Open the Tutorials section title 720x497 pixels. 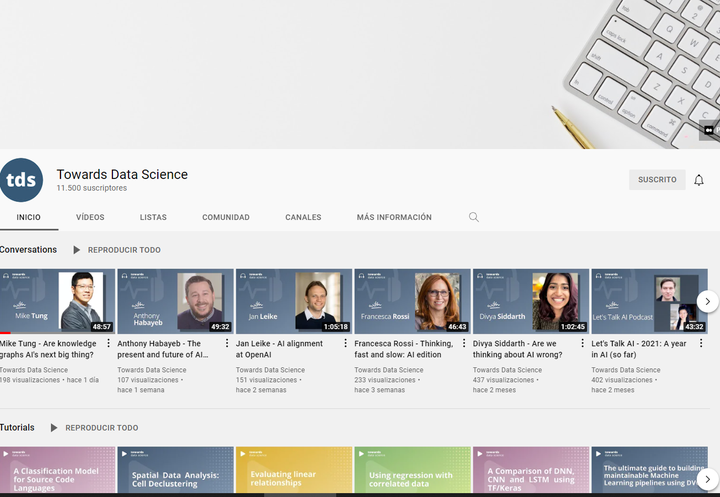(17, 427)
